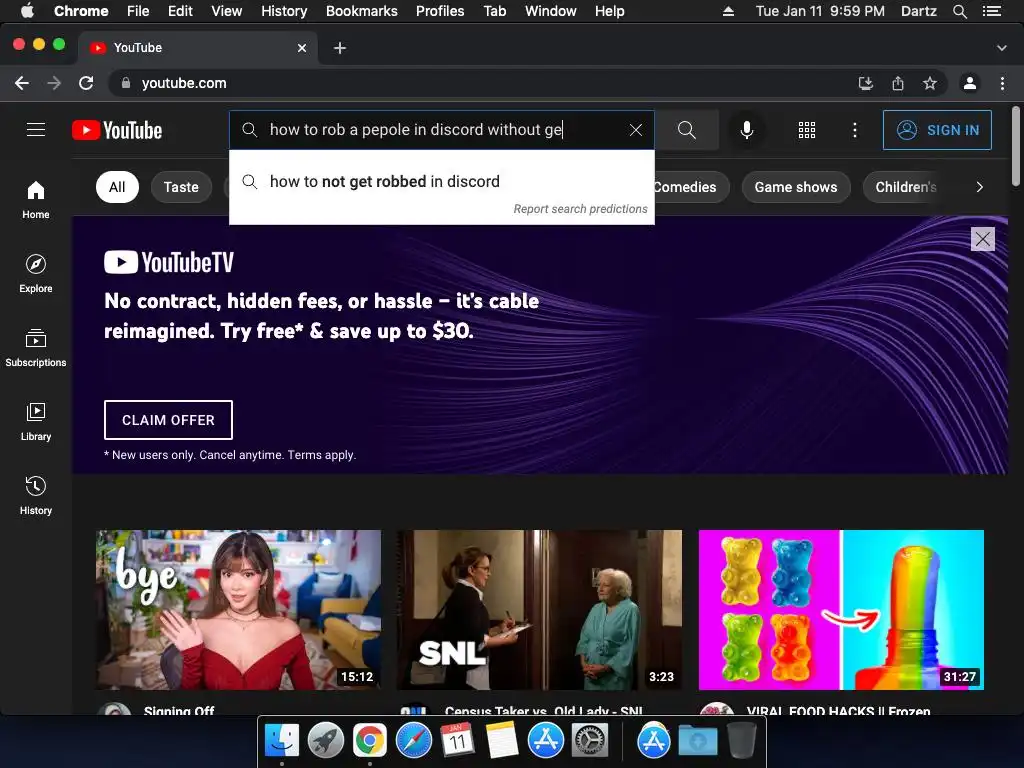Open the Chrome profile icon
This screenshot has width=1024, height=768.
tap(970, 83)
